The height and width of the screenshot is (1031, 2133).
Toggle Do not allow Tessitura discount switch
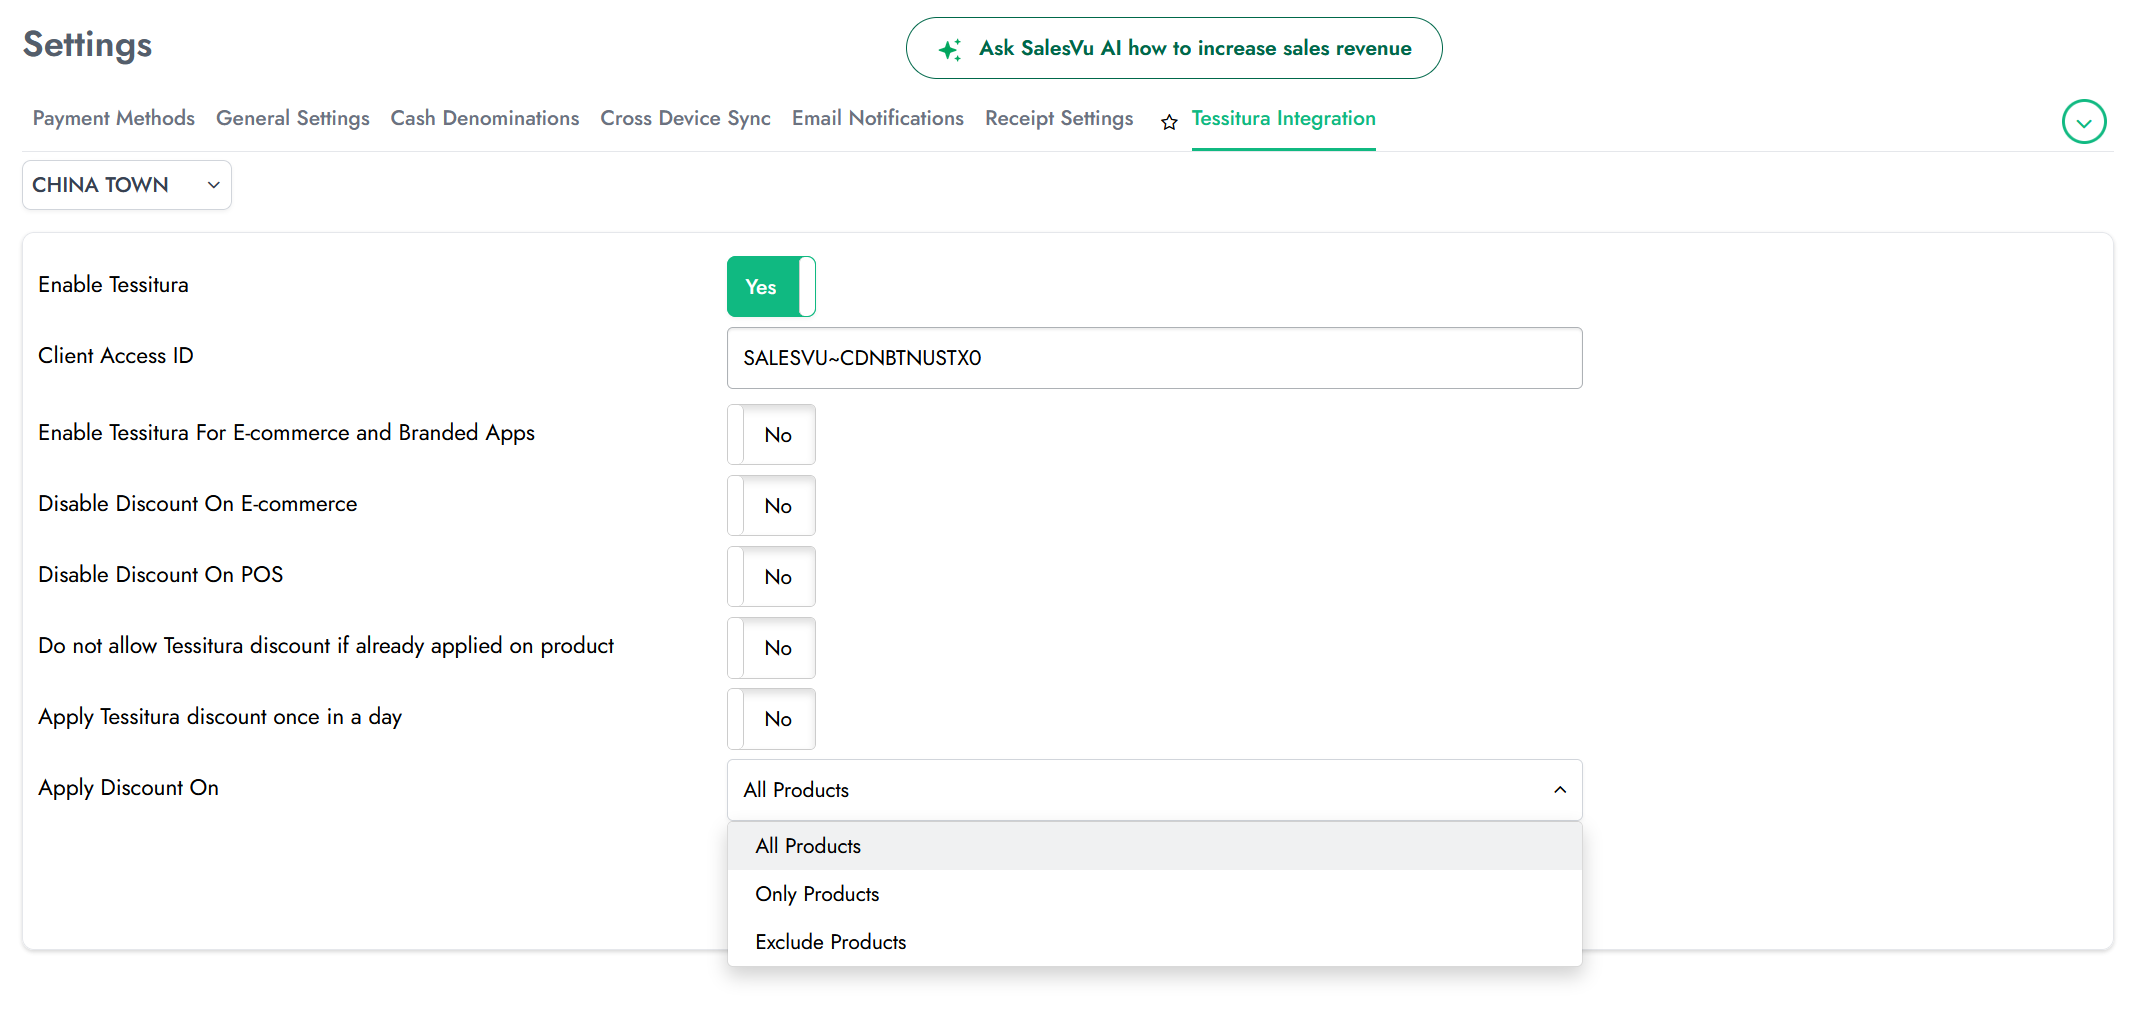coord(771,648)
